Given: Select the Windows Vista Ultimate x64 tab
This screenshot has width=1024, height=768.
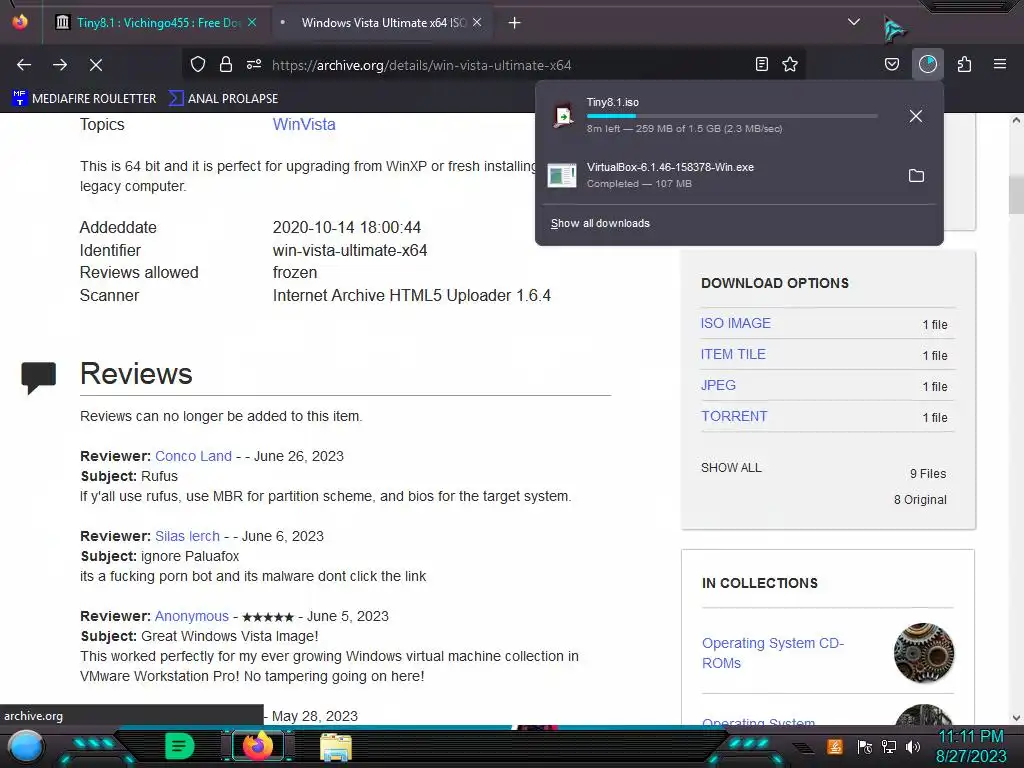Looking at the screenshot, I should [383, 23].
